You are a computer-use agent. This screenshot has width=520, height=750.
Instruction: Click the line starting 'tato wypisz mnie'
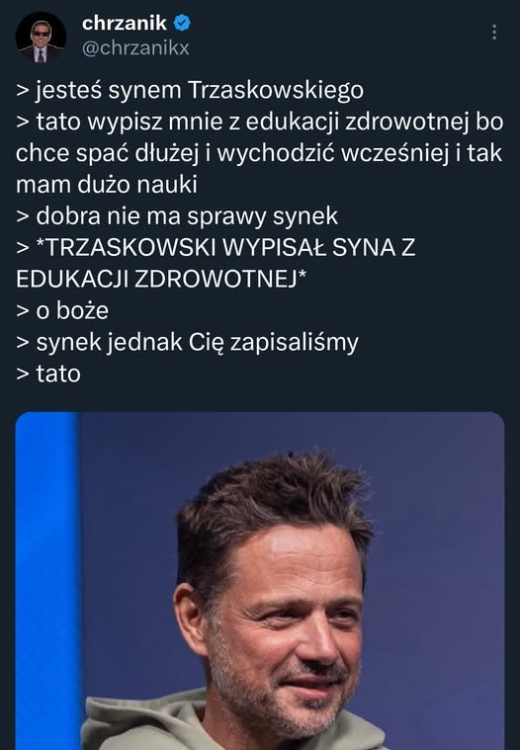(260, 122)
